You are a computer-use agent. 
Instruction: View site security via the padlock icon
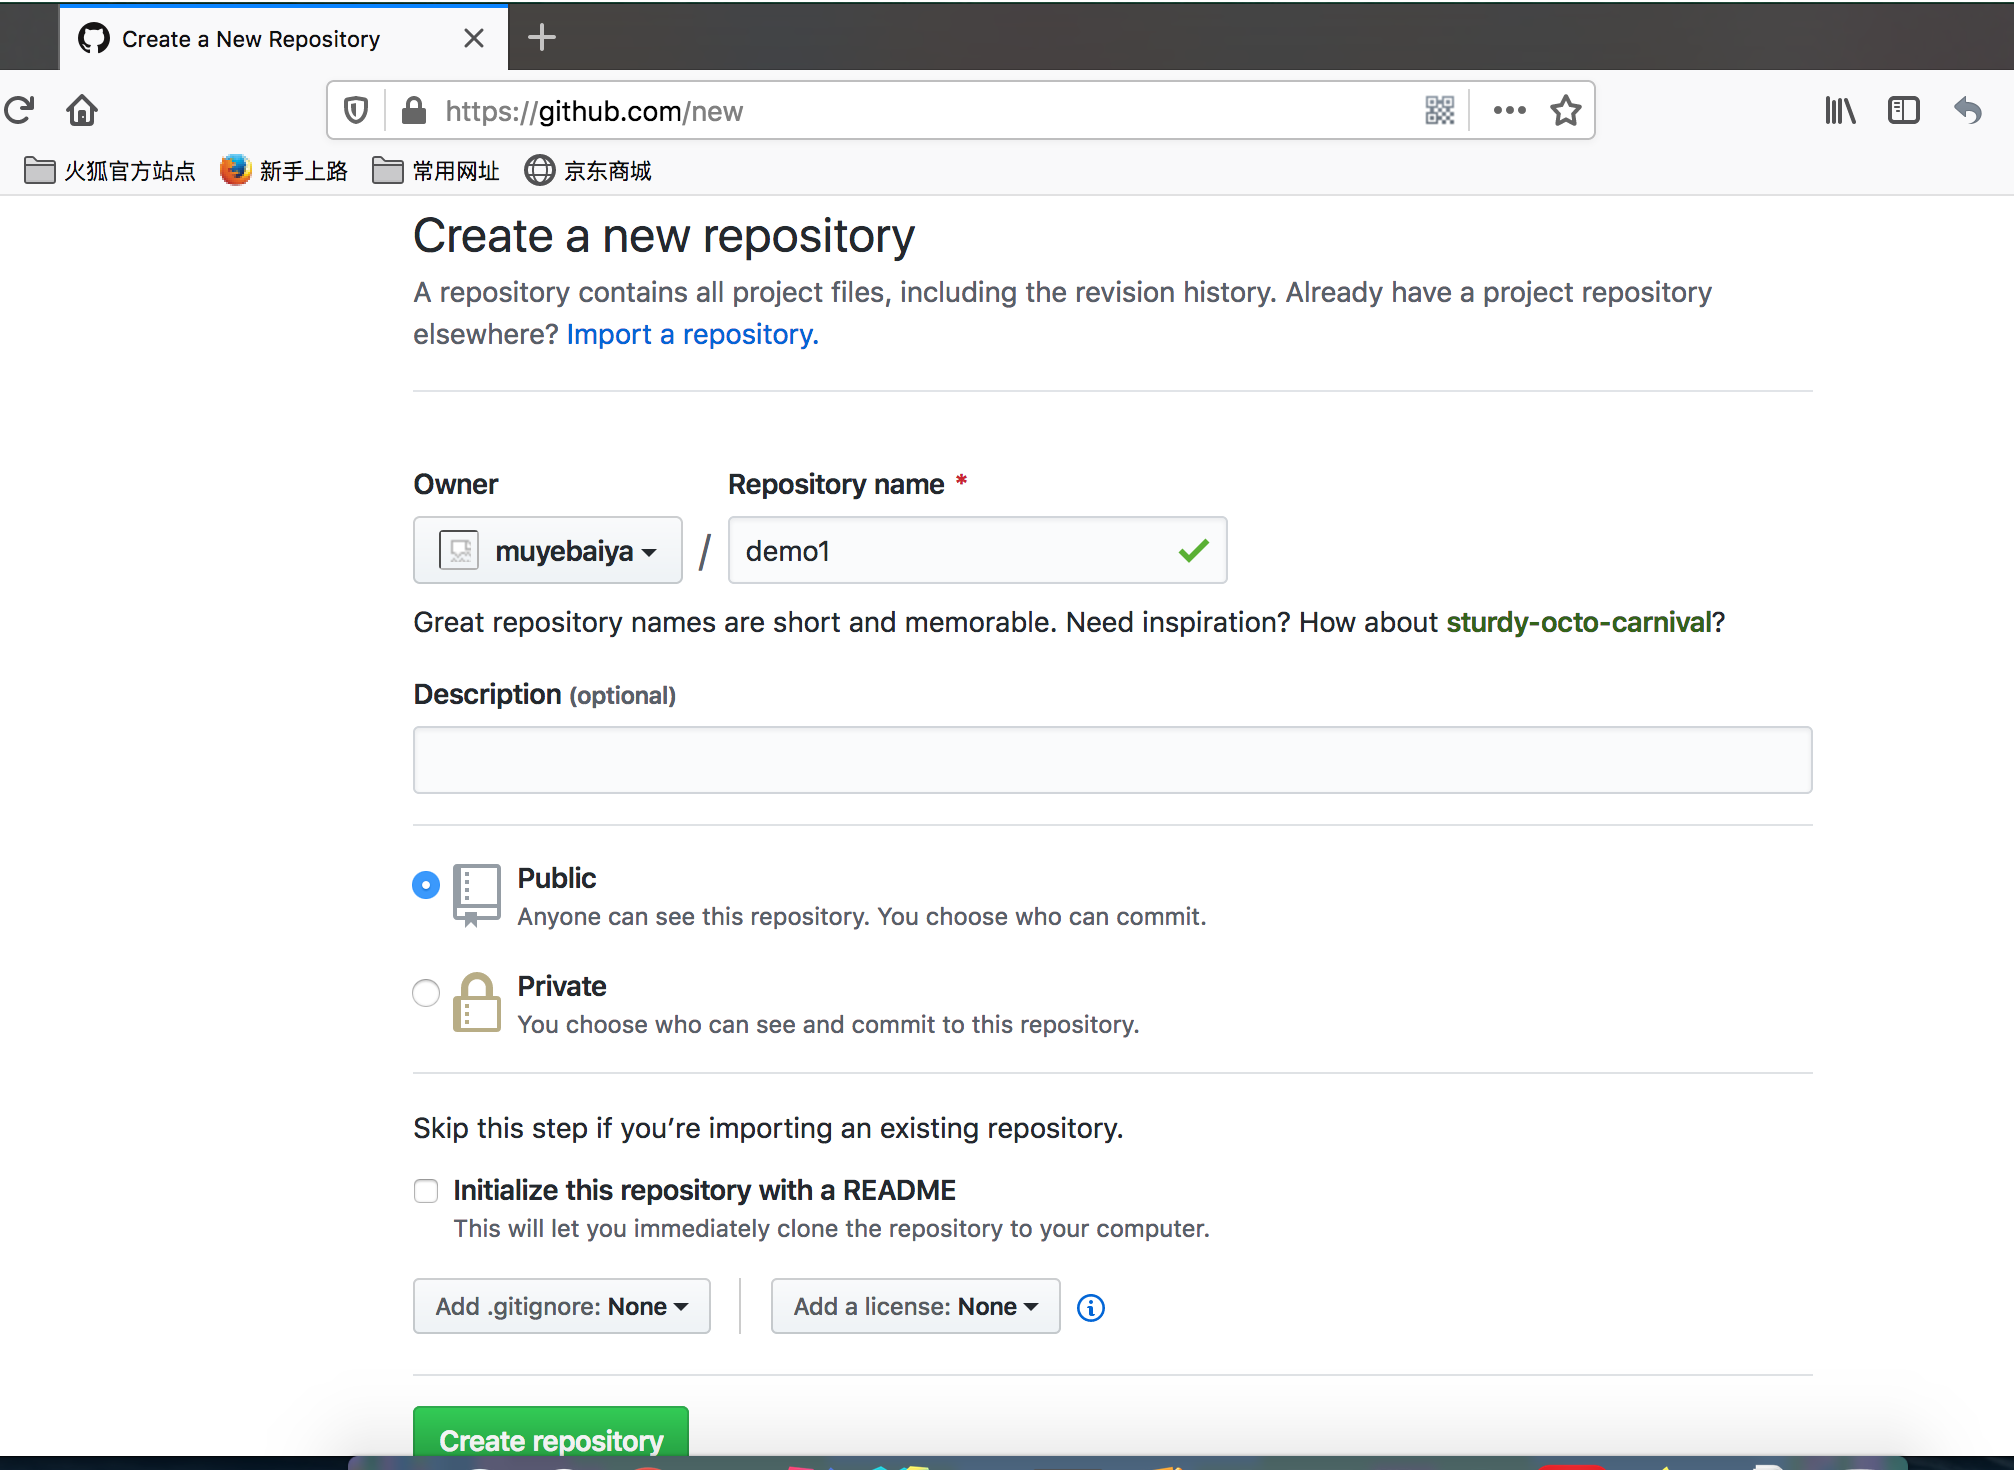pyautogui.click(x=414, y=110)
